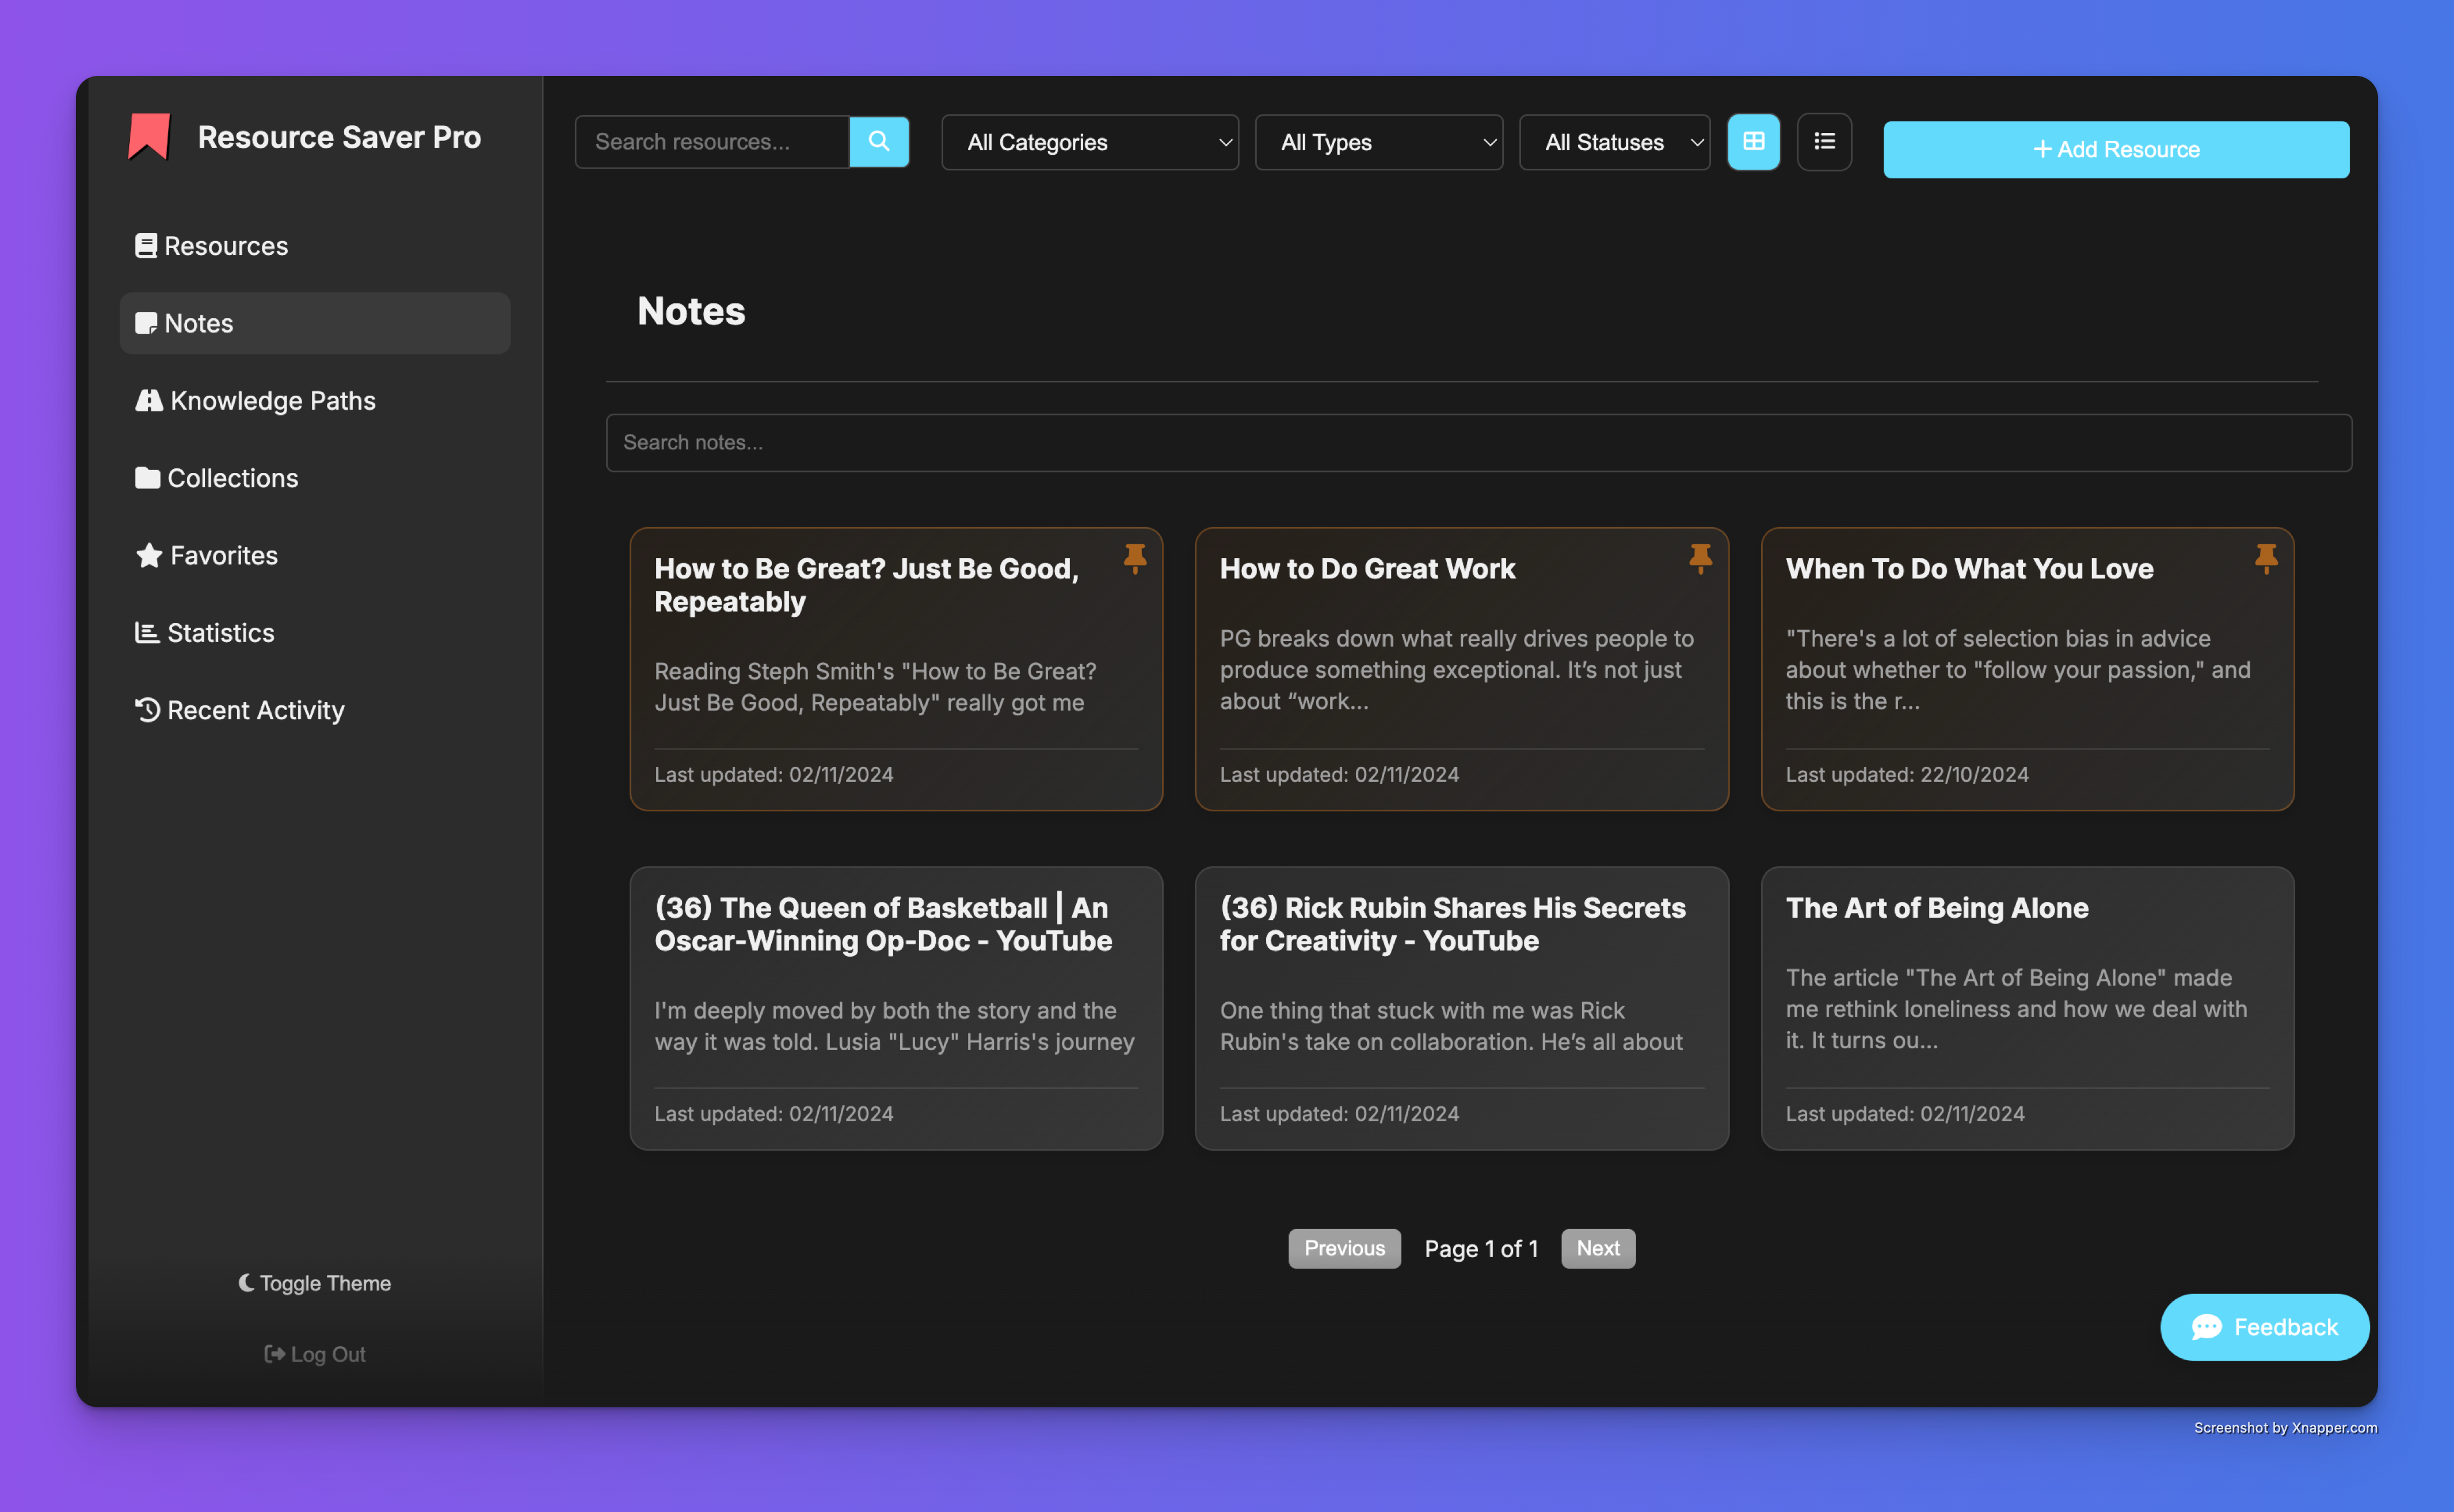The height and width of the screenshot is (1512, 2454).
Task: Click the 'PG breaks down what really drives' excerpt
Action: (1456, 670)
